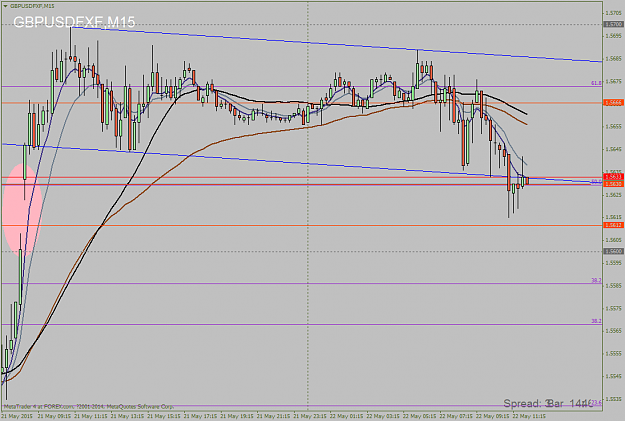Click the 1.5605 price scale label
The width and height of the screenshot is (625, 421).
[614, 240]
